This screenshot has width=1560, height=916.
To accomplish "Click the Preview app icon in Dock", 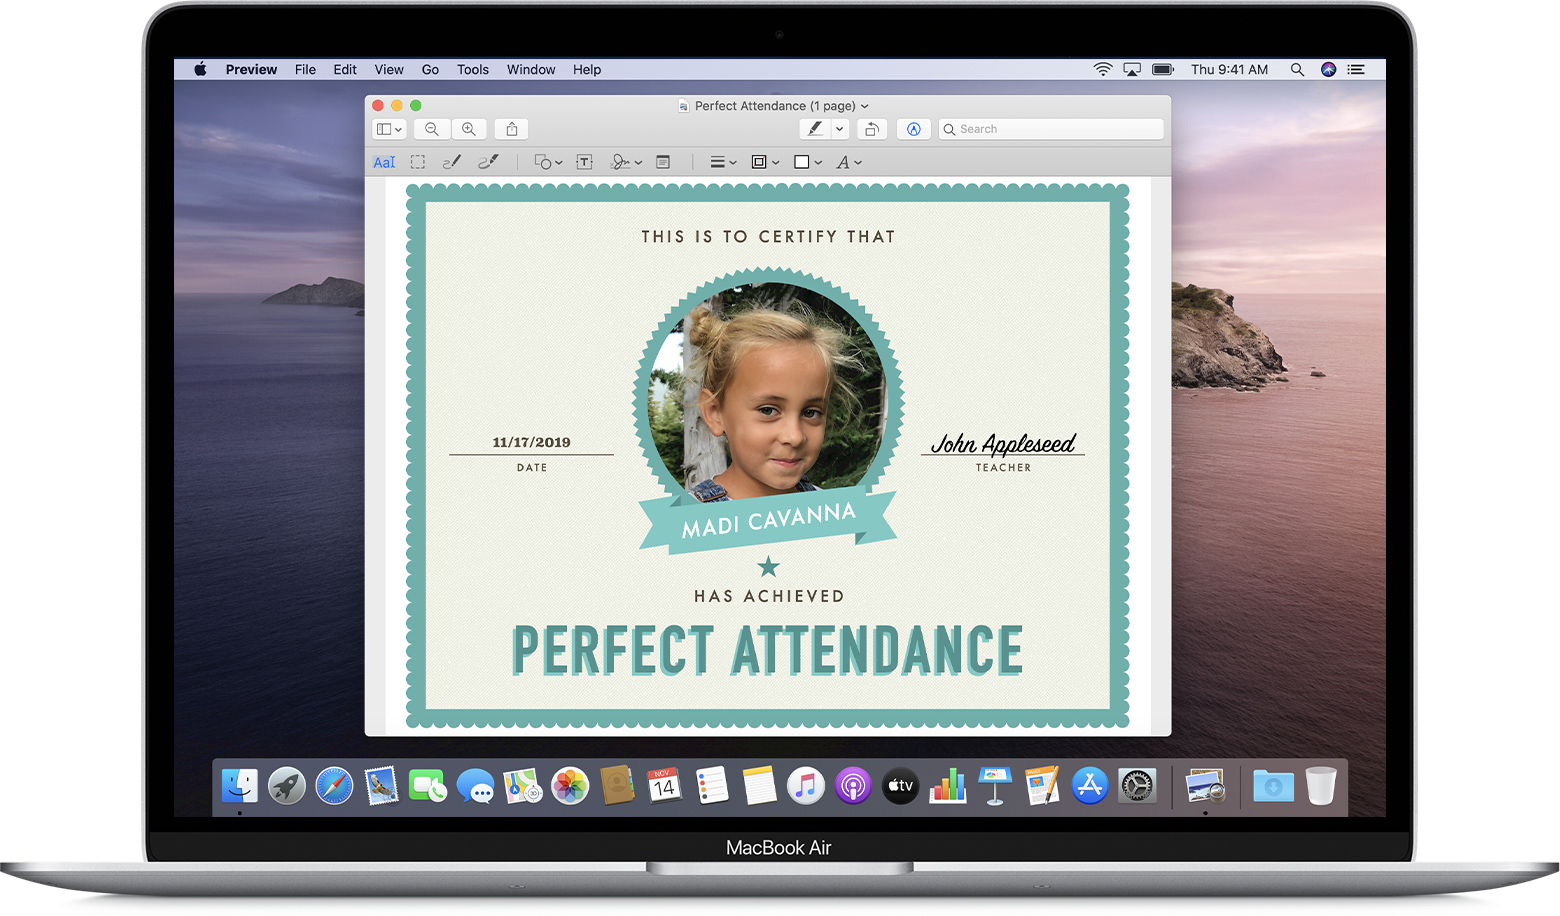I will click(1206, 786).
